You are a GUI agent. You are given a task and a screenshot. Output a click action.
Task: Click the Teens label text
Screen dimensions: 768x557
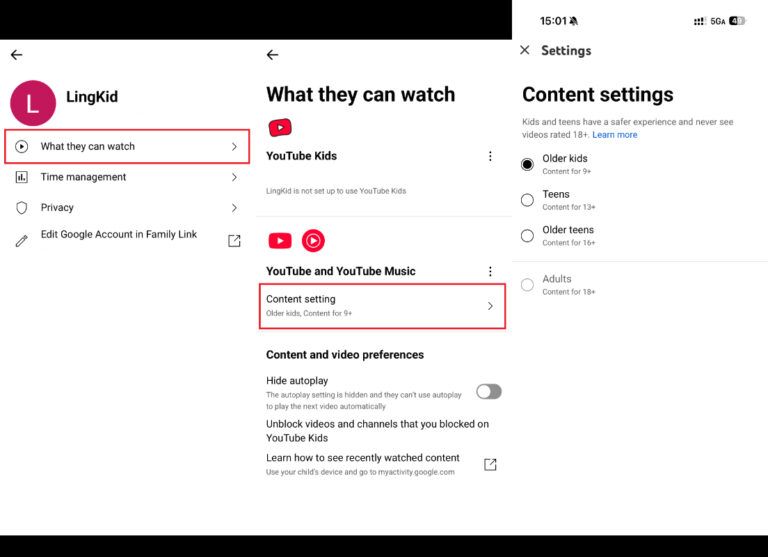[556, 194]
